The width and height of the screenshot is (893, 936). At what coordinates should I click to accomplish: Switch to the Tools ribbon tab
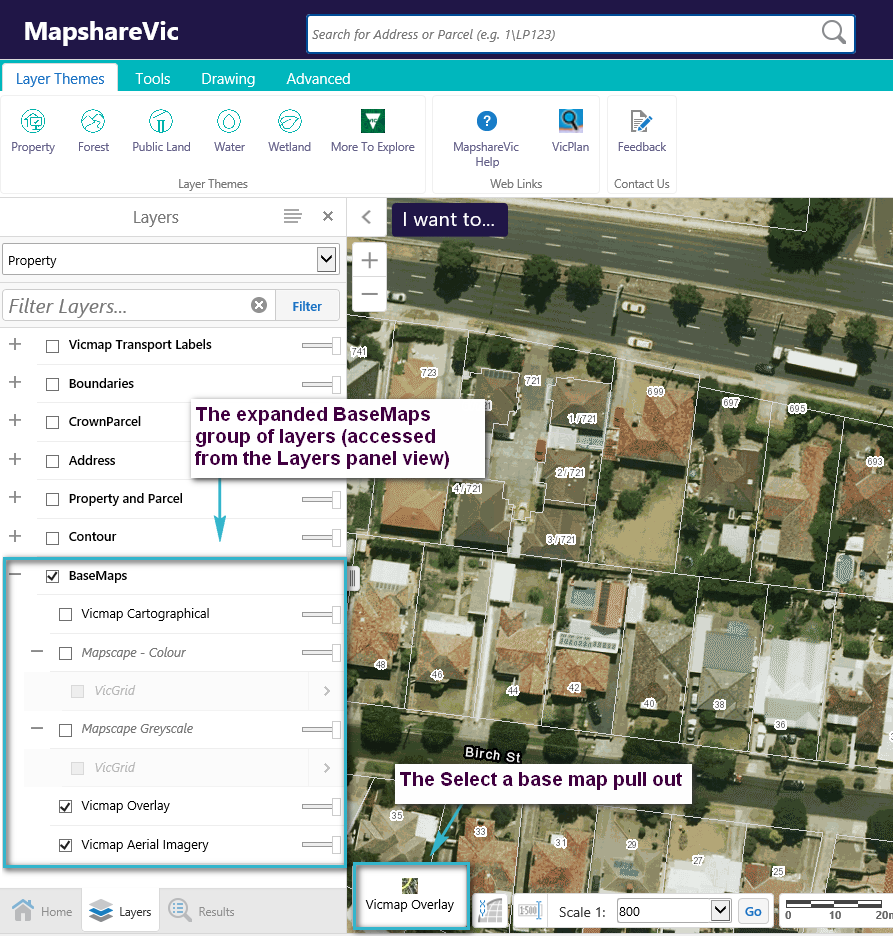tap(153, 78)
